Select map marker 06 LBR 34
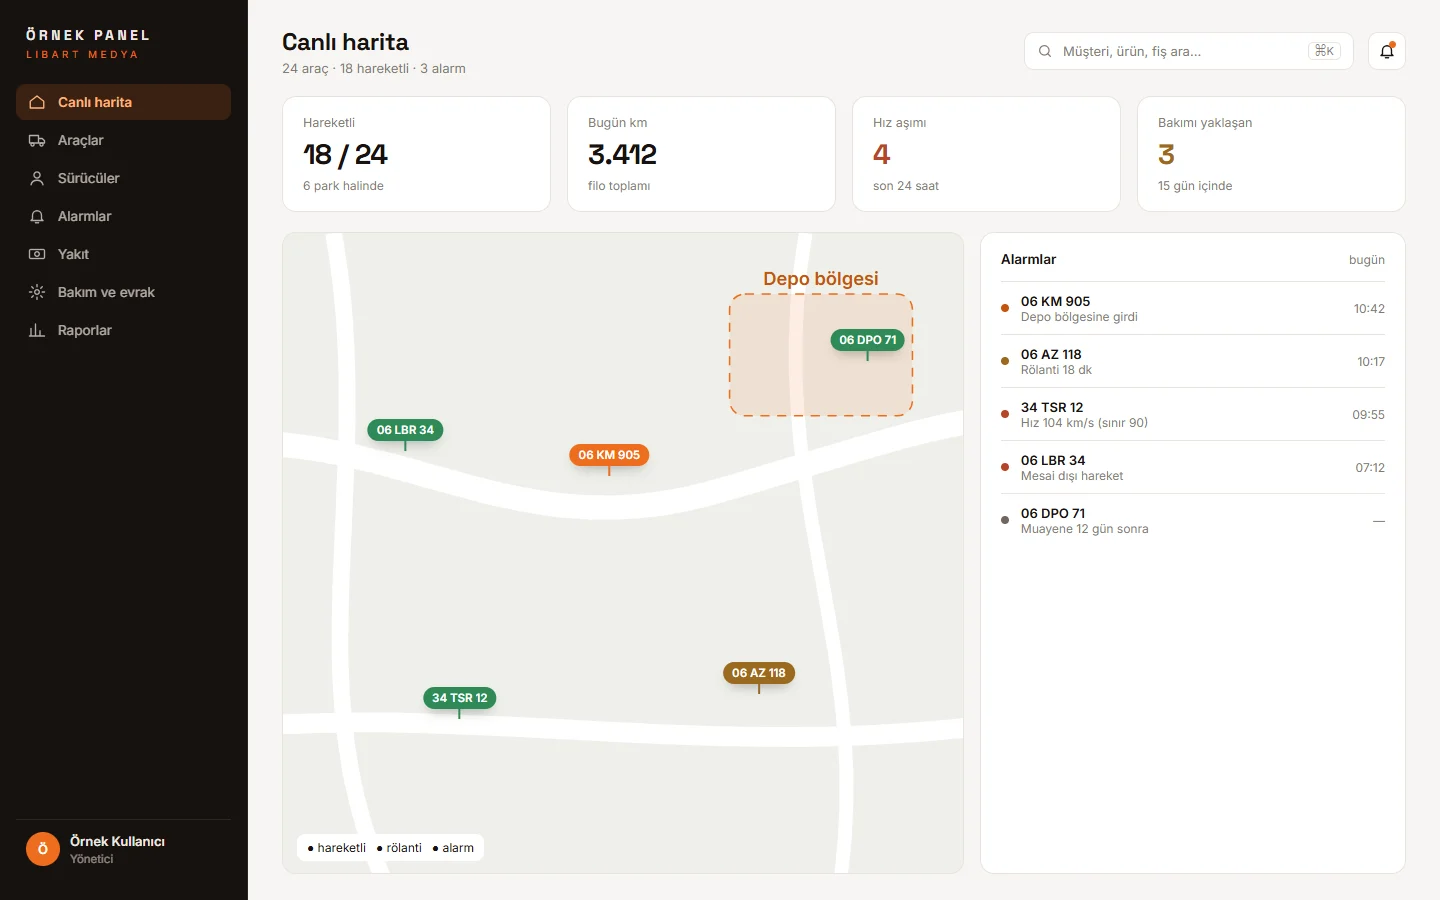The image size is (1440, 900). 405,430
